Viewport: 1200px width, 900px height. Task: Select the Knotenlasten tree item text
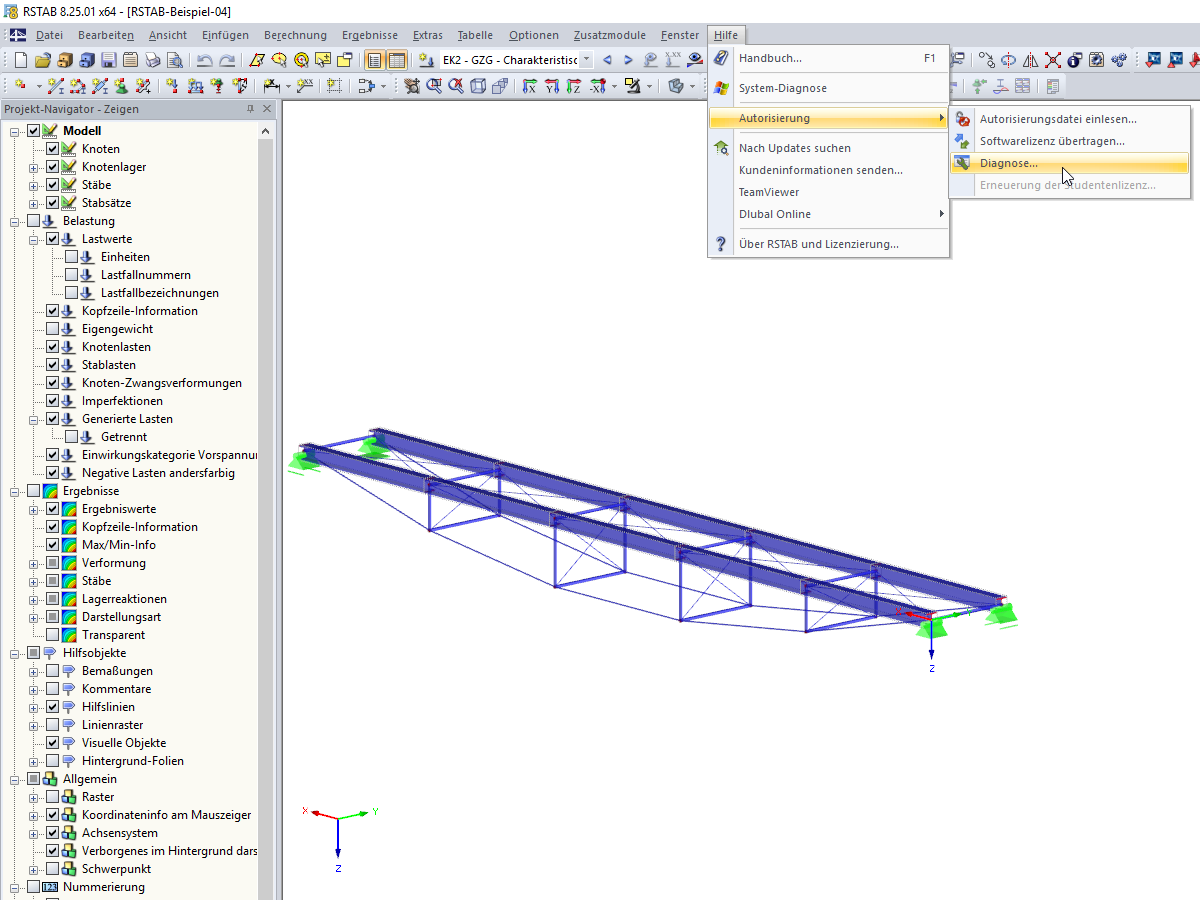(x=116, y=347)
